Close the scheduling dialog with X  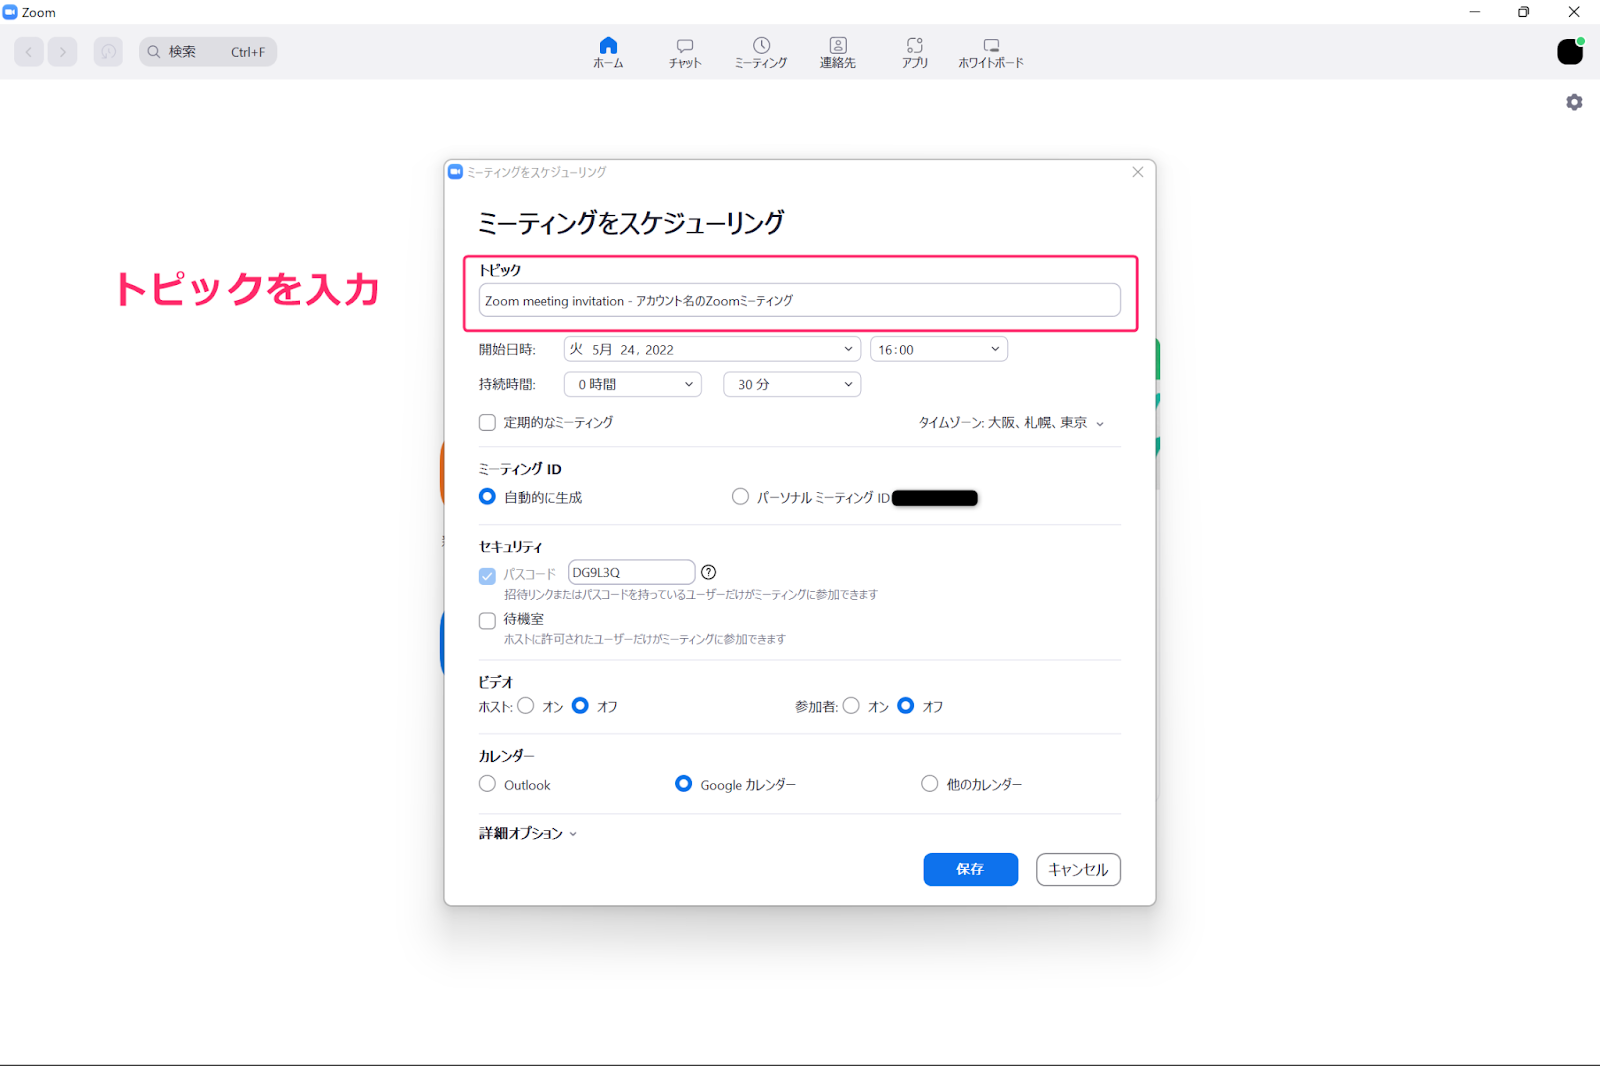click(1137, 172)
